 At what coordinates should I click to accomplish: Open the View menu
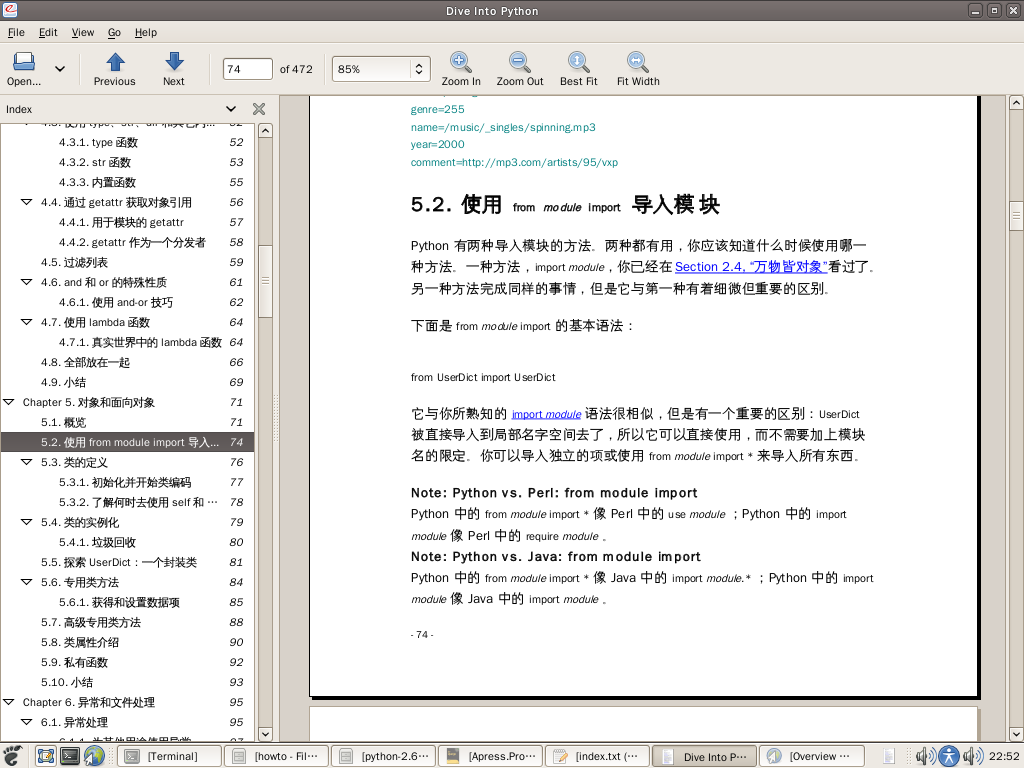click(x=83, y=32)
